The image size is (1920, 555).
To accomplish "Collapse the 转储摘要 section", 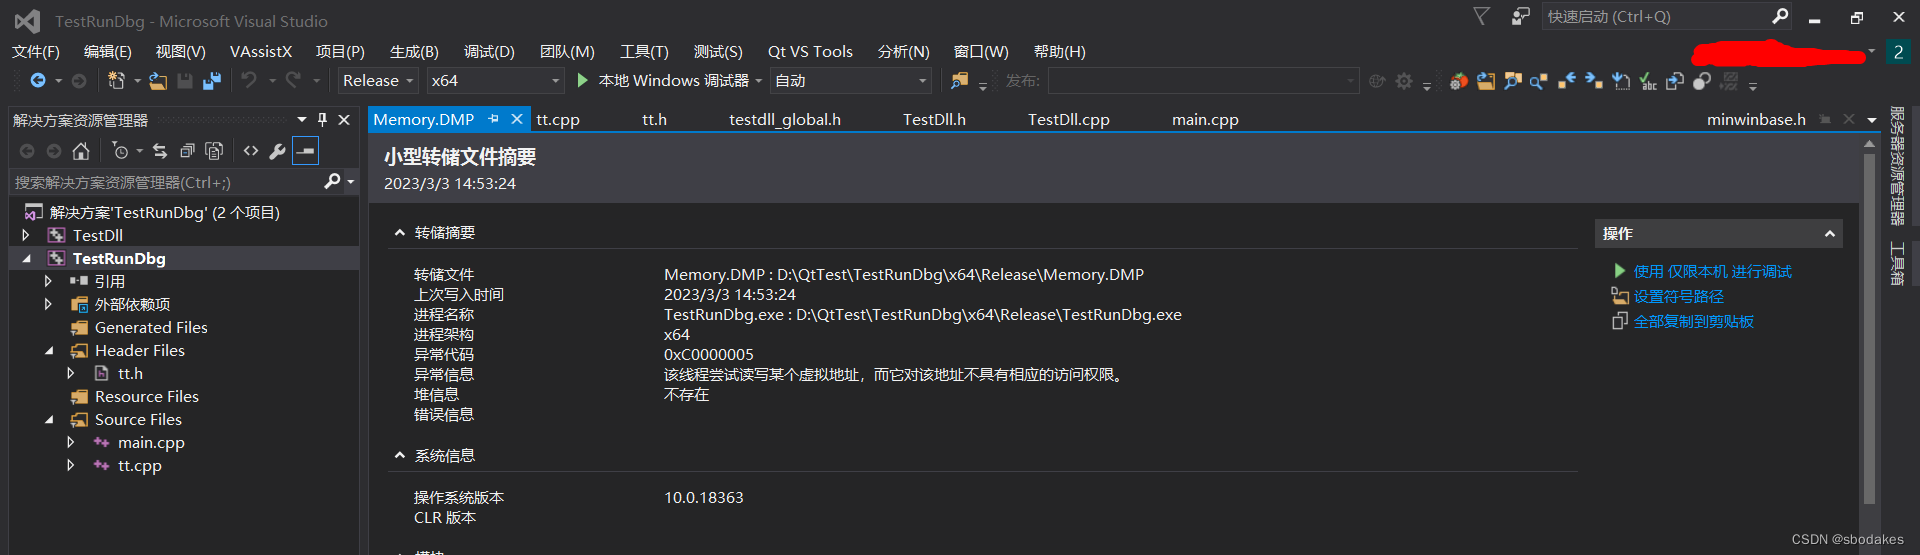I will 400,233.
